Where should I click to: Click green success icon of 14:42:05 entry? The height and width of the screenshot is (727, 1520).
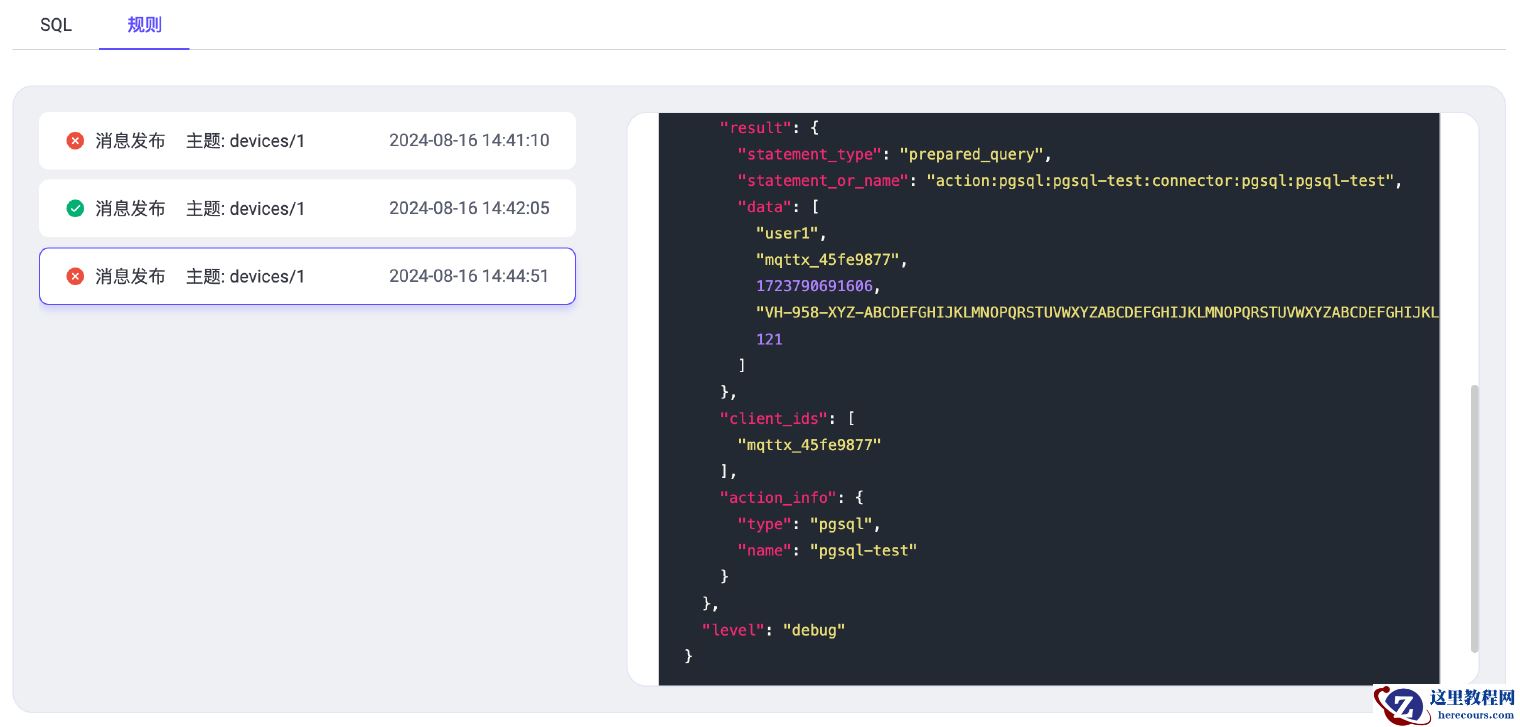(x=75, y=209)
